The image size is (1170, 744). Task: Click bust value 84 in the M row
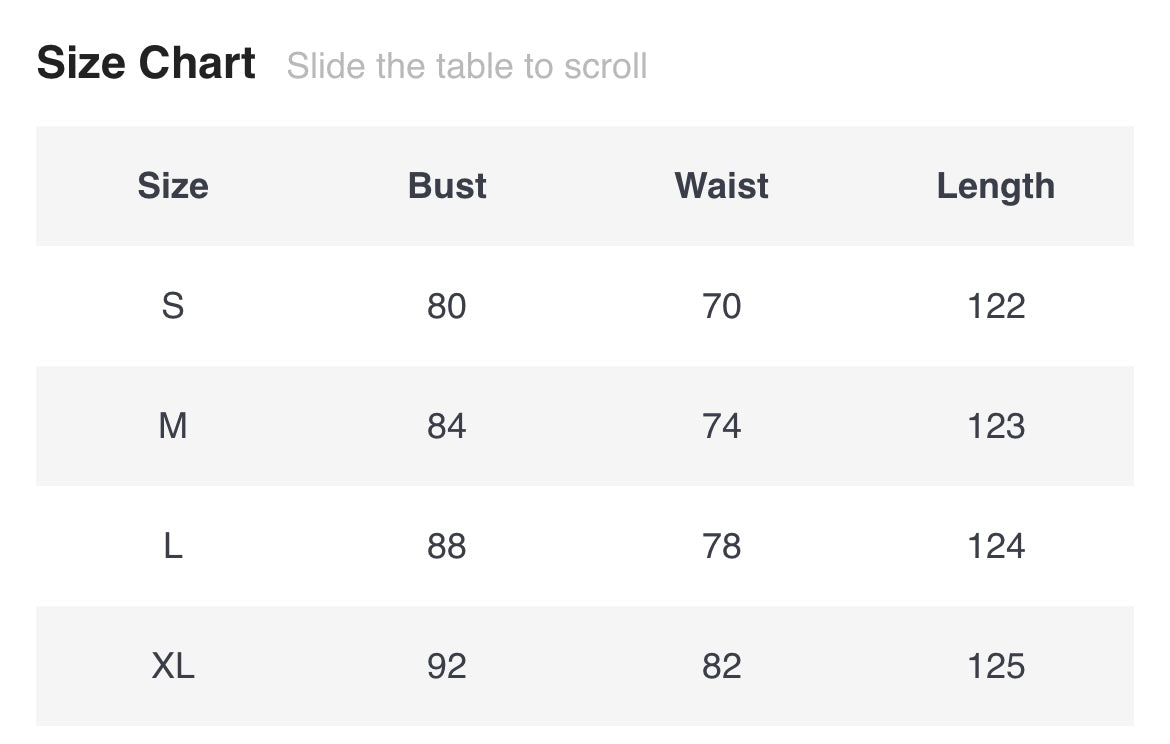tap(447, 426)
